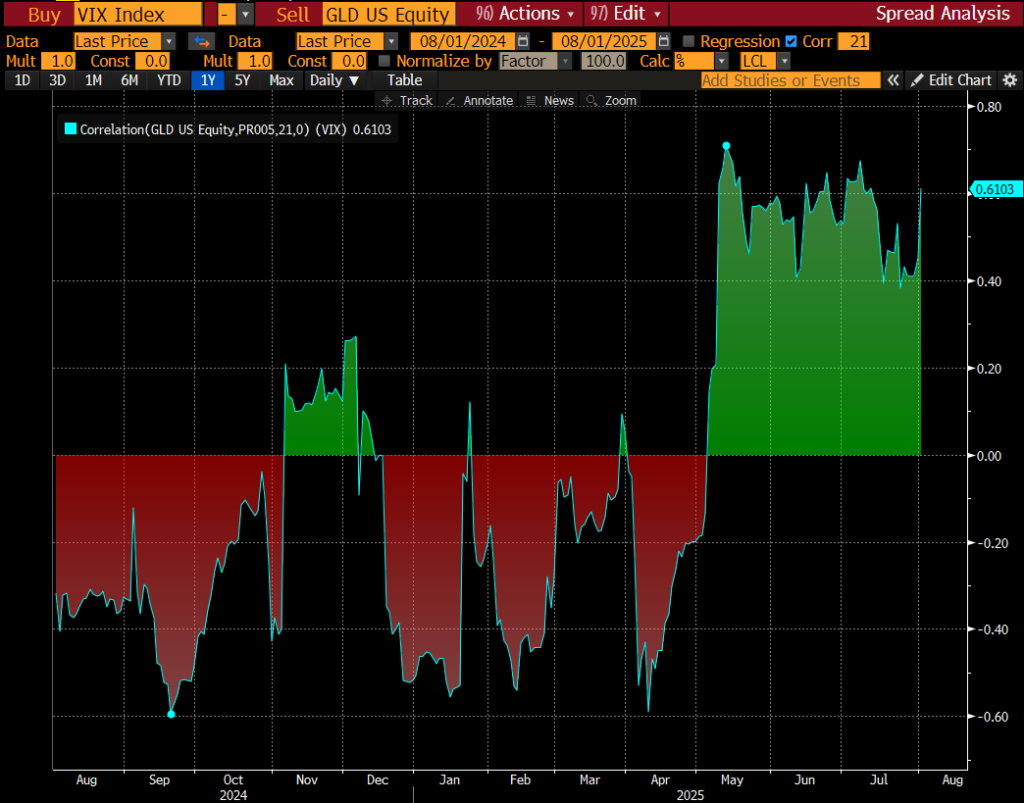The image size is (1024, 803).
Task: Uncheck the Corr checkbox
Action: [792, 41]
